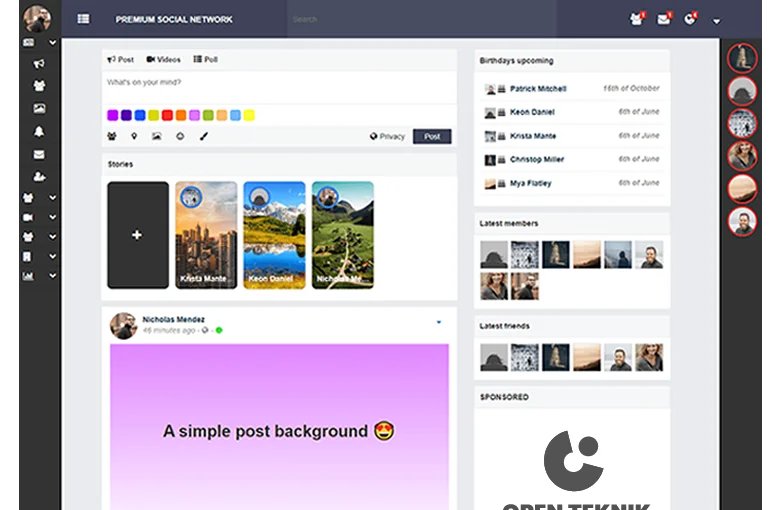
Task: Open the top bar envelope messages with badge
Action: pos(664,19)
